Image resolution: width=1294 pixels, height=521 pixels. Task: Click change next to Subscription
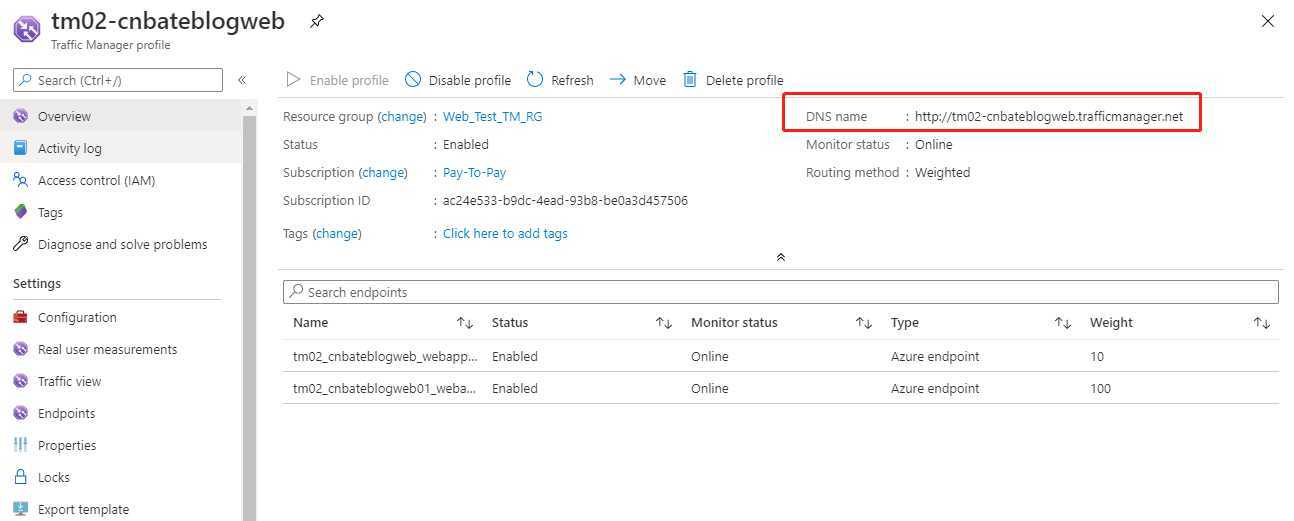point(383,172)
